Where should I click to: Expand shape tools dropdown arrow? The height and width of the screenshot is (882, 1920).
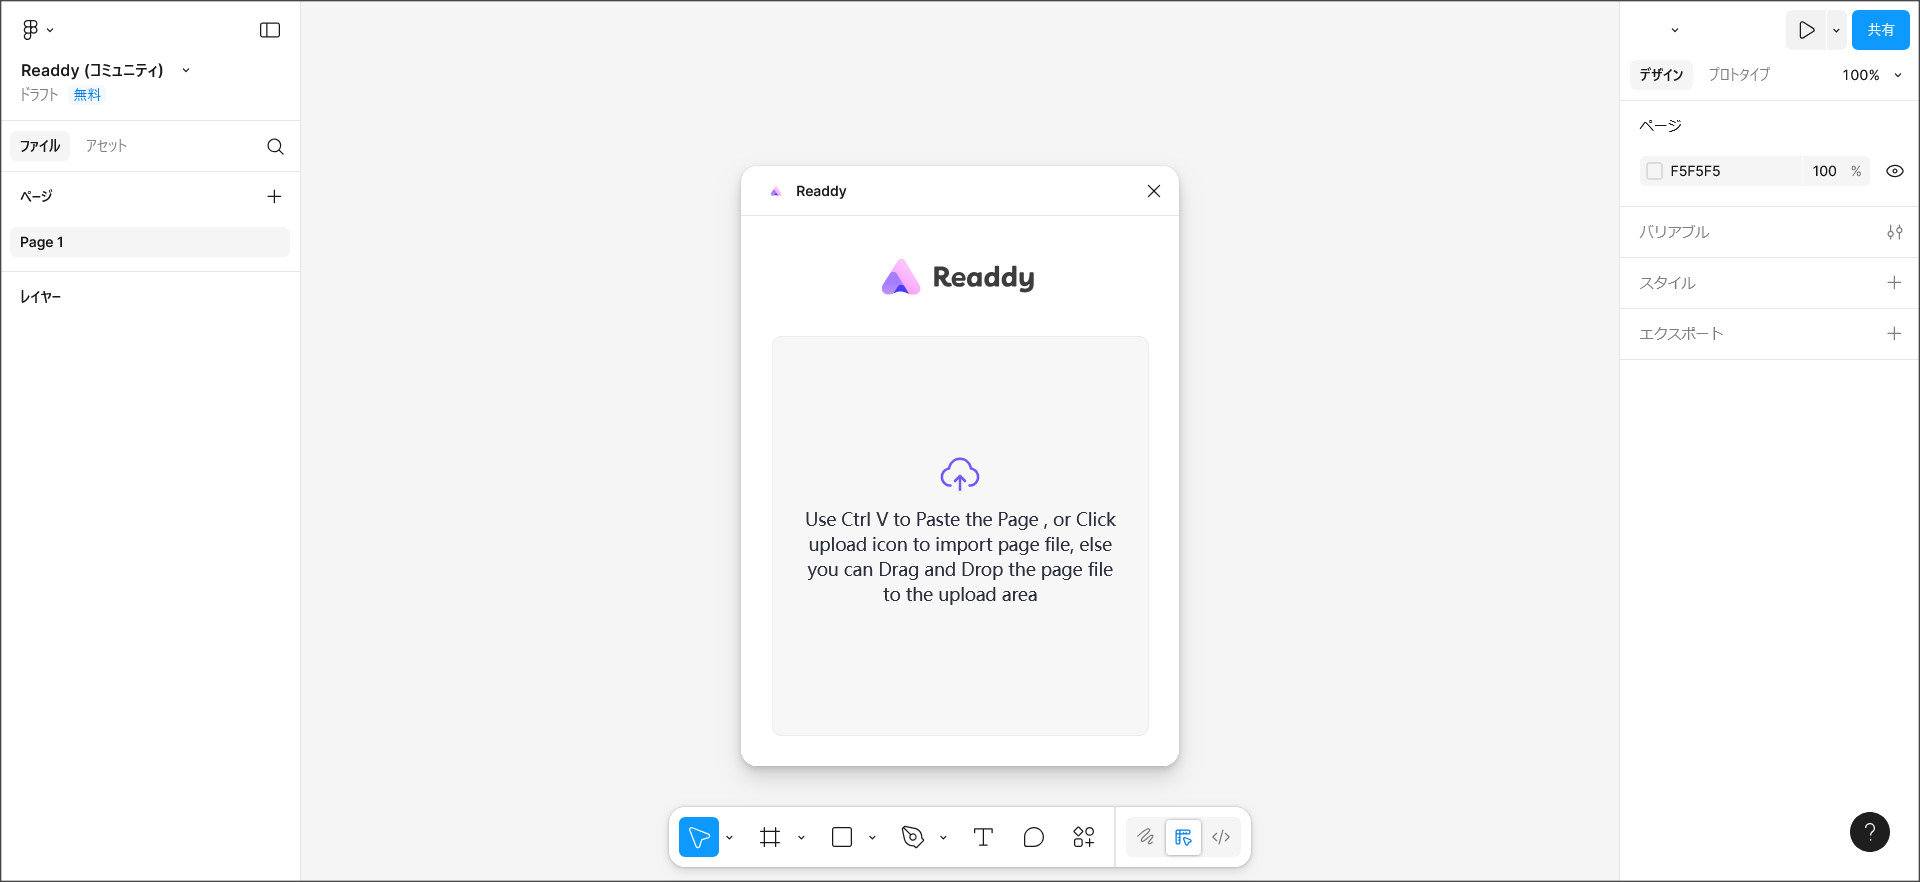(873, 838)
